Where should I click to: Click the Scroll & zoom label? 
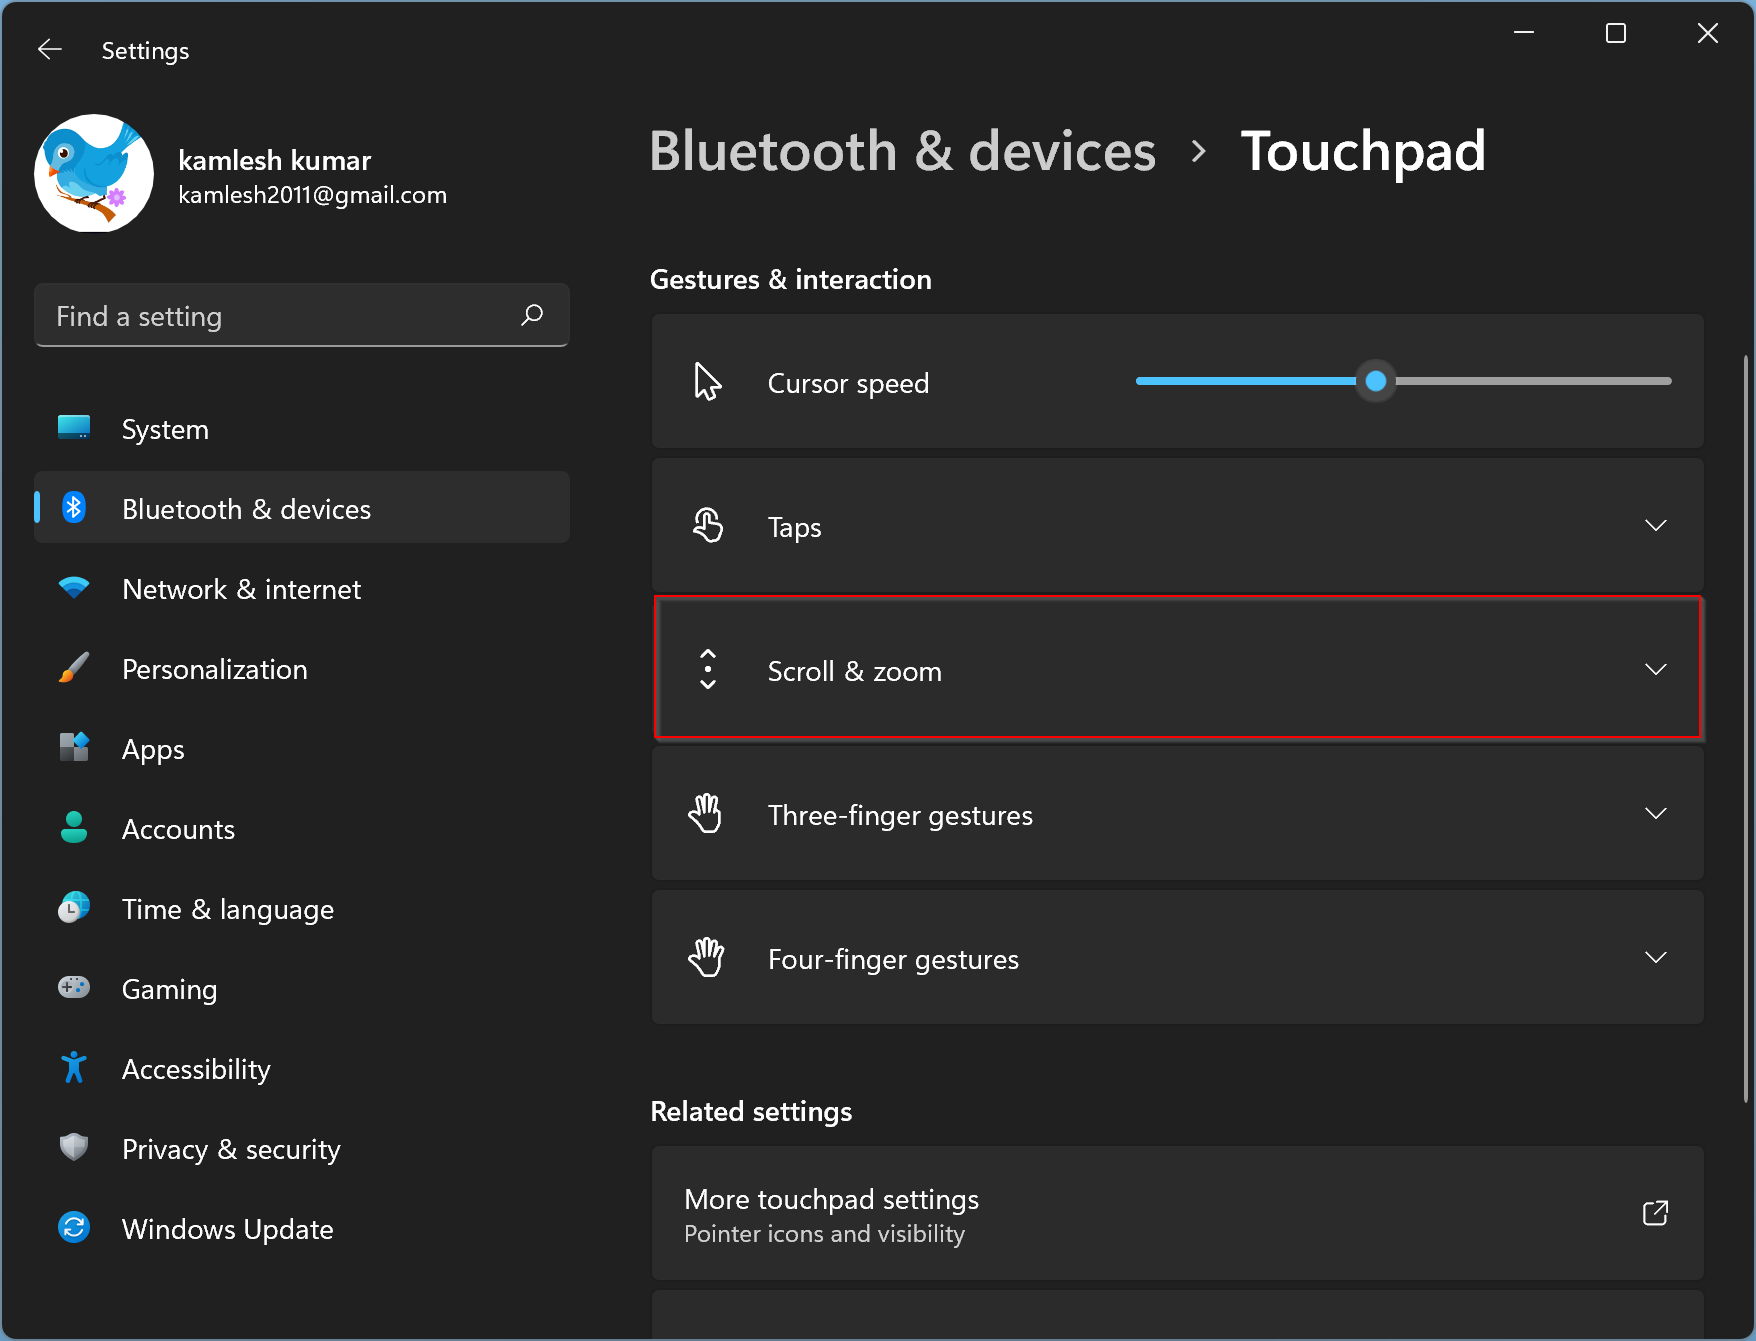click(x=855, y=671)
